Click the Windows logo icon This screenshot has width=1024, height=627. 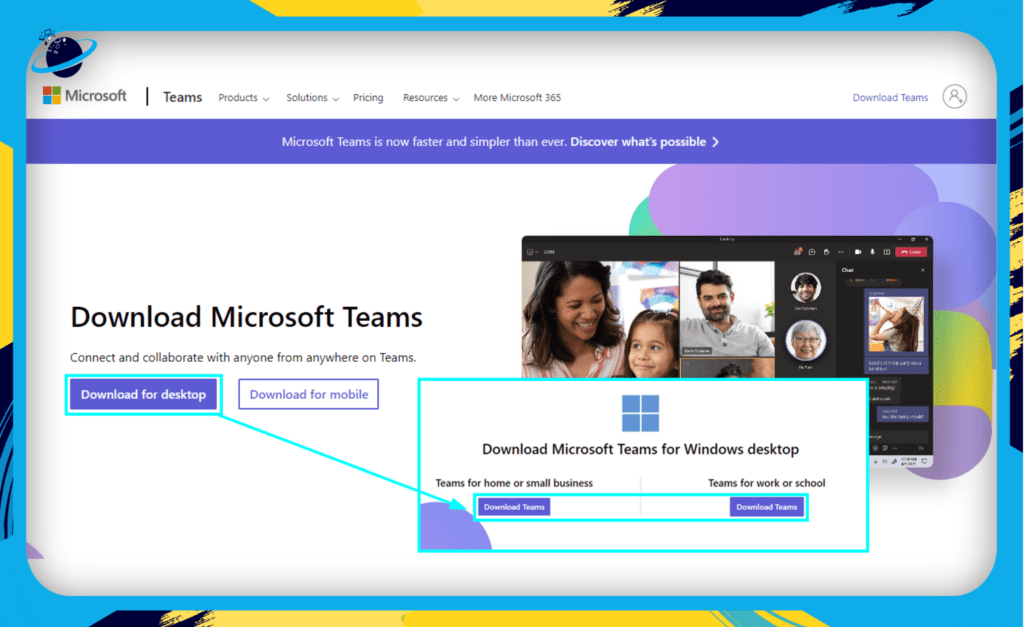pos(640,413)
